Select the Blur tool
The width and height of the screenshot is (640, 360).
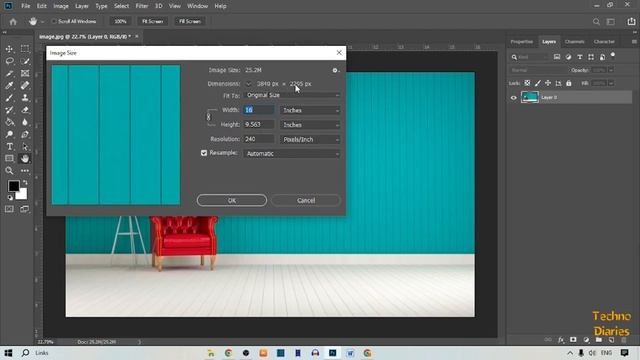point(25,122)
